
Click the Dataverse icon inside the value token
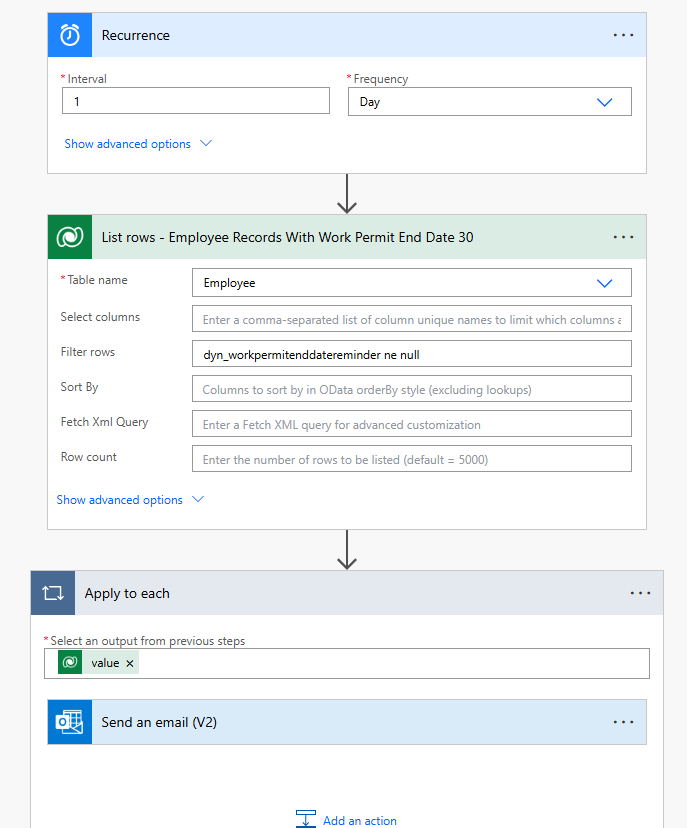point(68,662)
